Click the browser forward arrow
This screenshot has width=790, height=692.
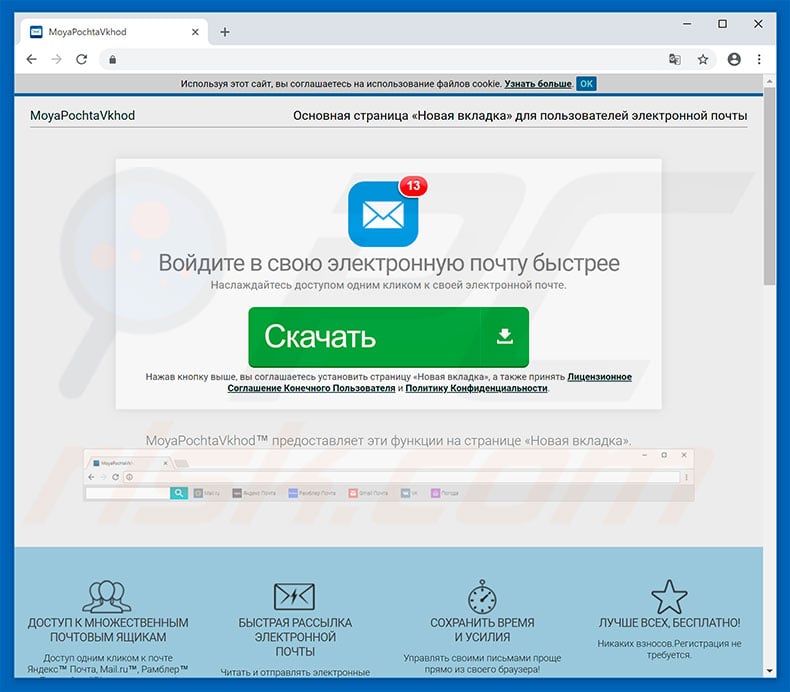[x=56, y=59]
